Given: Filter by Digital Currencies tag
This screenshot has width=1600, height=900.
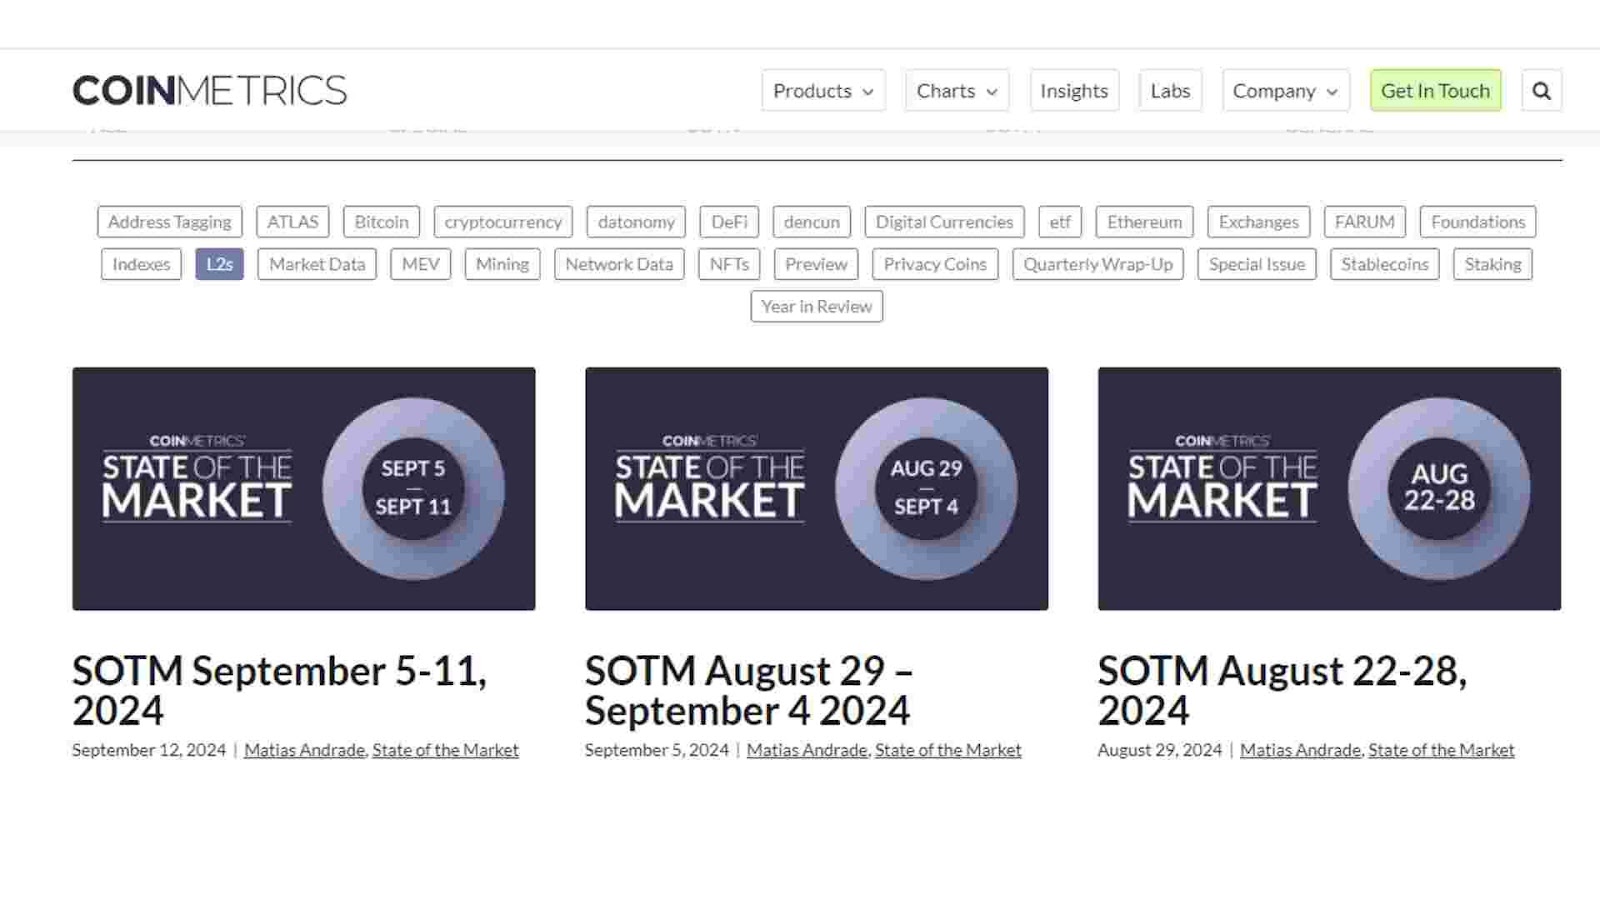Looking at the screenshot, I should 944,221.
